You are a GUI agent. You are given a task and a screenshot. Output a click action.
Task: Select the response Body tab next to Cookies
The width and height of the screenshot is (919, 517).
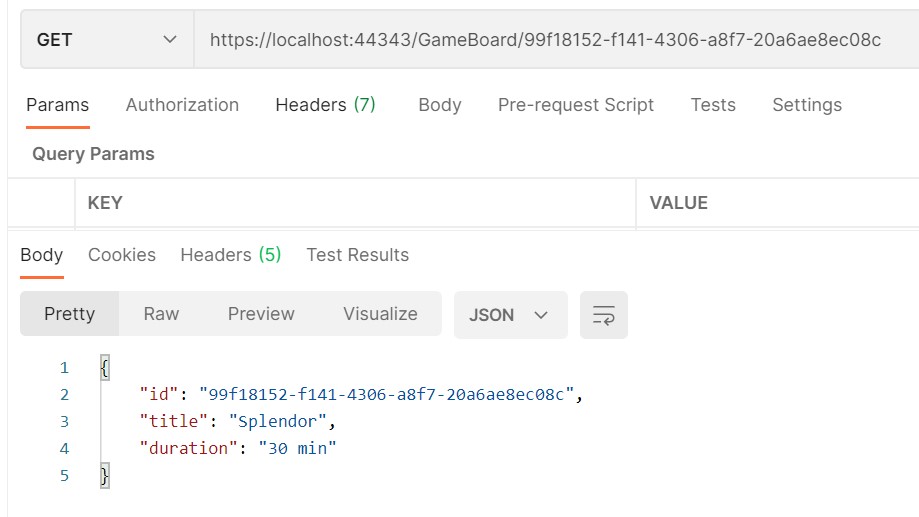(41, 255)
